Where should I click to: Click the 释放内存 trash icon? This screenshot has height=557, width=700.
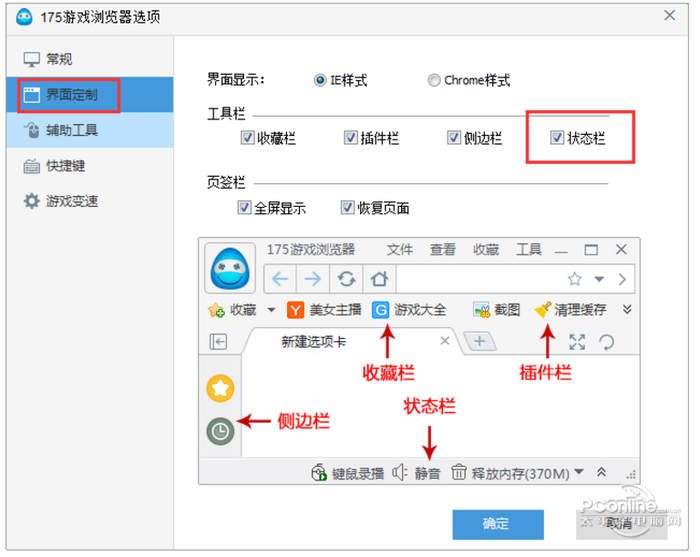pos(458,472)
